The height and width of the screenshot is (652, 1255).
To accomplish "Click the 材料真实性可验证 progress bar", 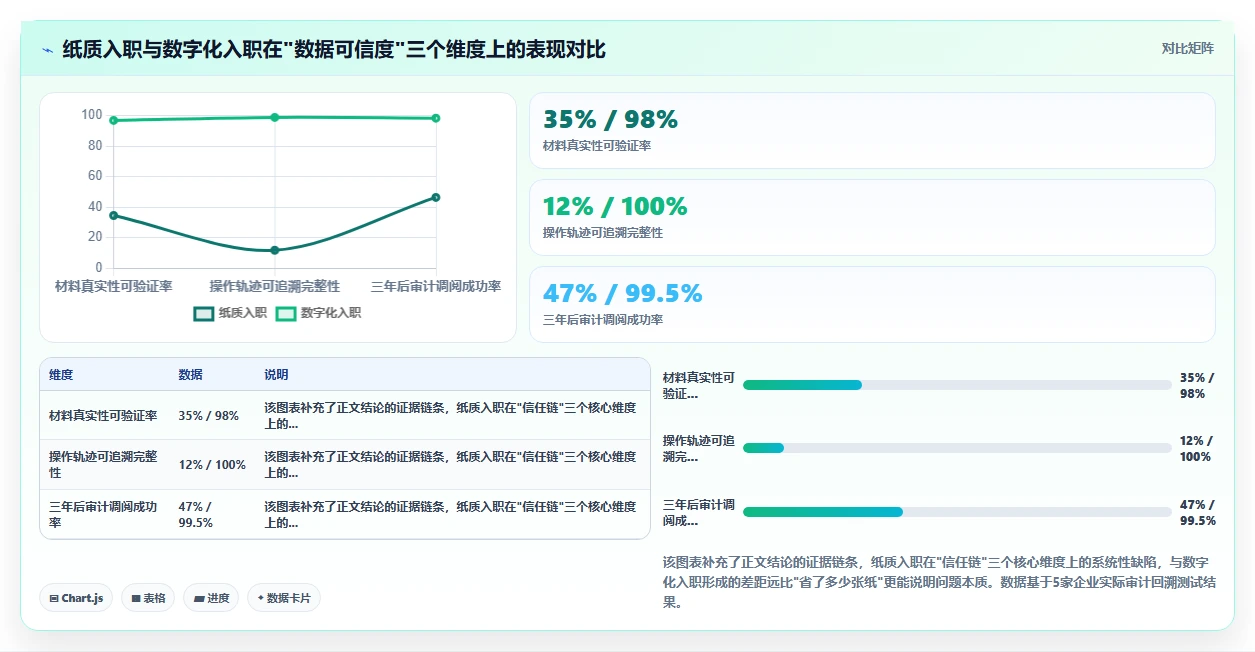I will [x=957, y=385].
